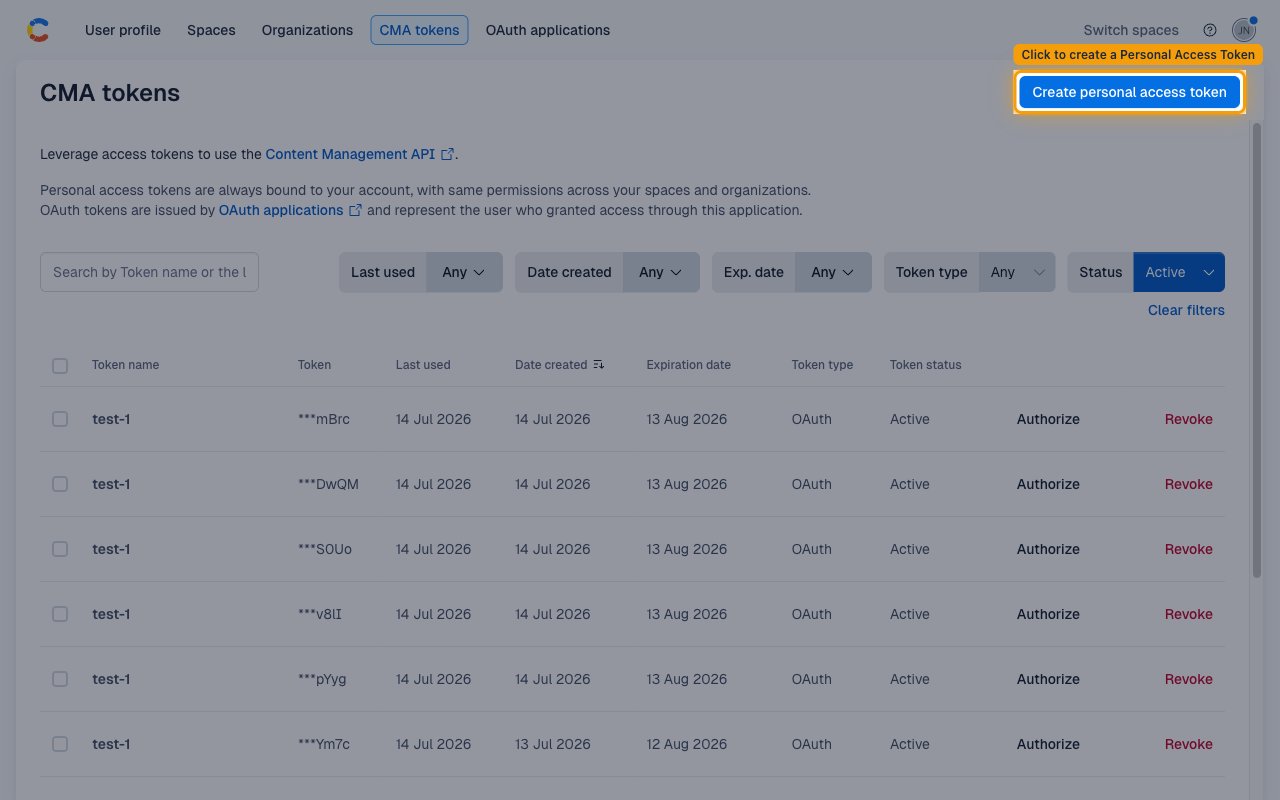The height and width of the screenshot is (800, 1280).
Task: Click date created 13 Jul 2026
Action: (553, 744)
